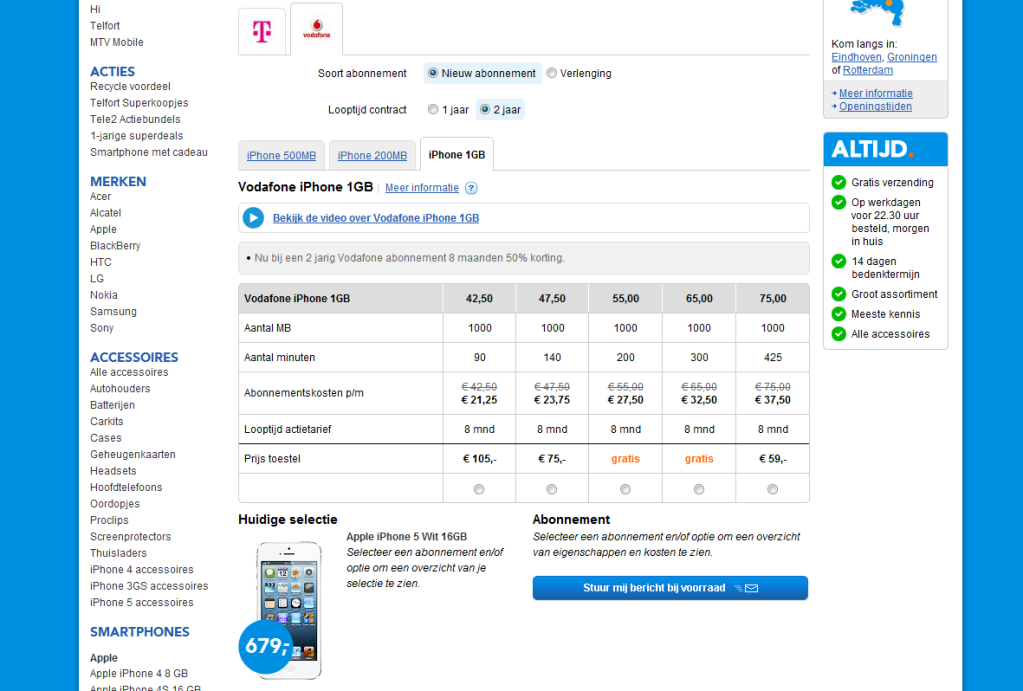Open the Alcatel brand link
1023x691 pixels.
point(106,213)
